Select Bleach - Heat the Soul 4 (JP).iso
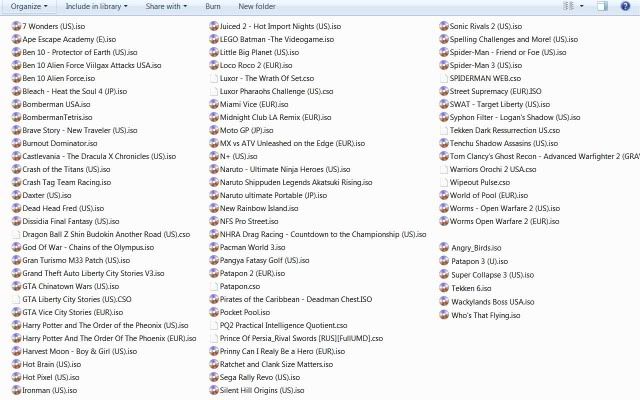Viewport: 640px width, 400px height. point(75,91)
